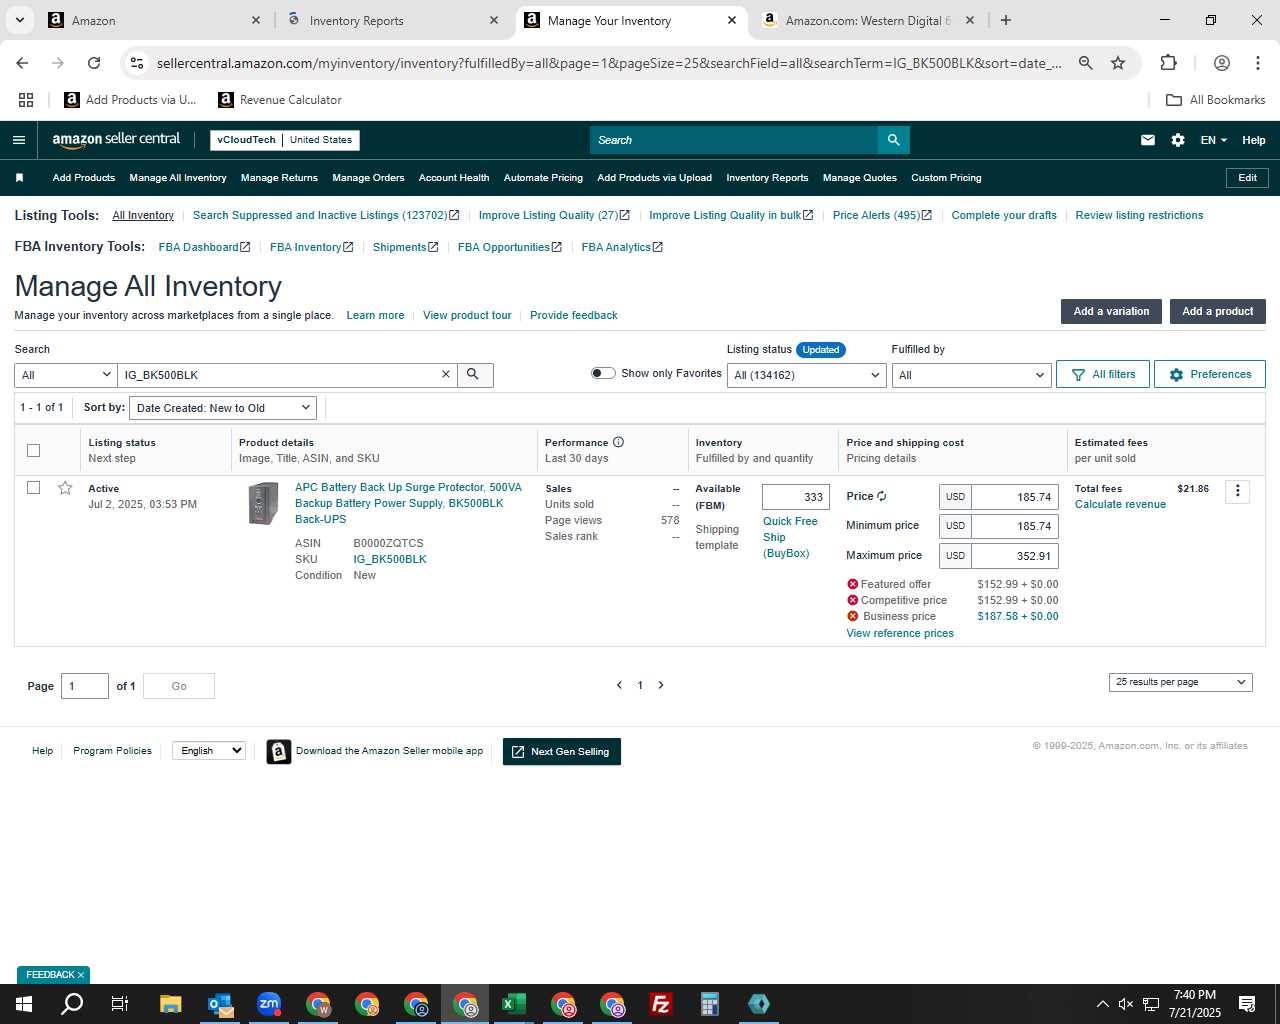
Task: Open Zoom from the taskbar
Action: point(269,1004)
